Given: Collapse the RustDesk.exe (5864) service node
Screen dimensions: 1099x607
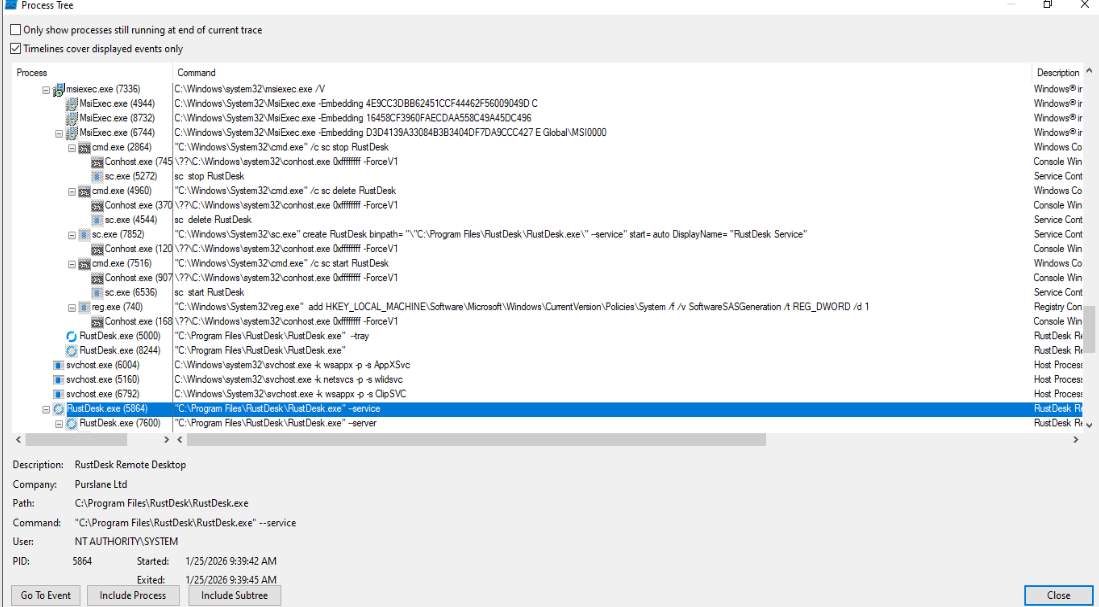Looking at the screenshot, I should tap(46, 409).
